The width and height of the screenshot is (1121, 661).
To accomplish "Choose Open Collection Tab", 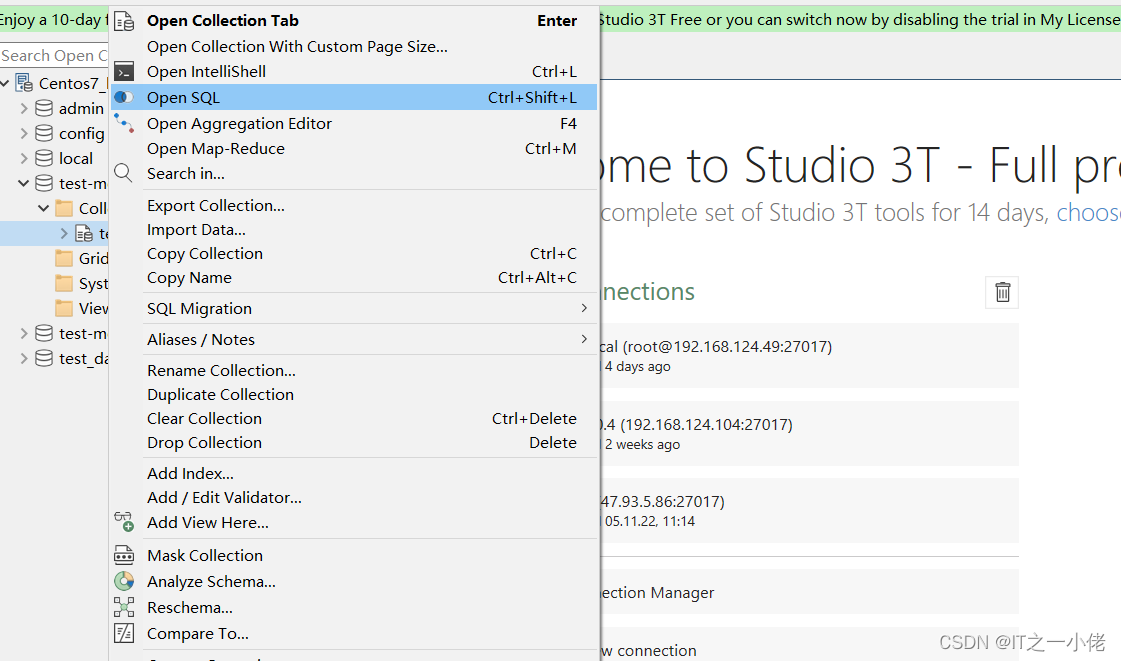I will [355, 21].
